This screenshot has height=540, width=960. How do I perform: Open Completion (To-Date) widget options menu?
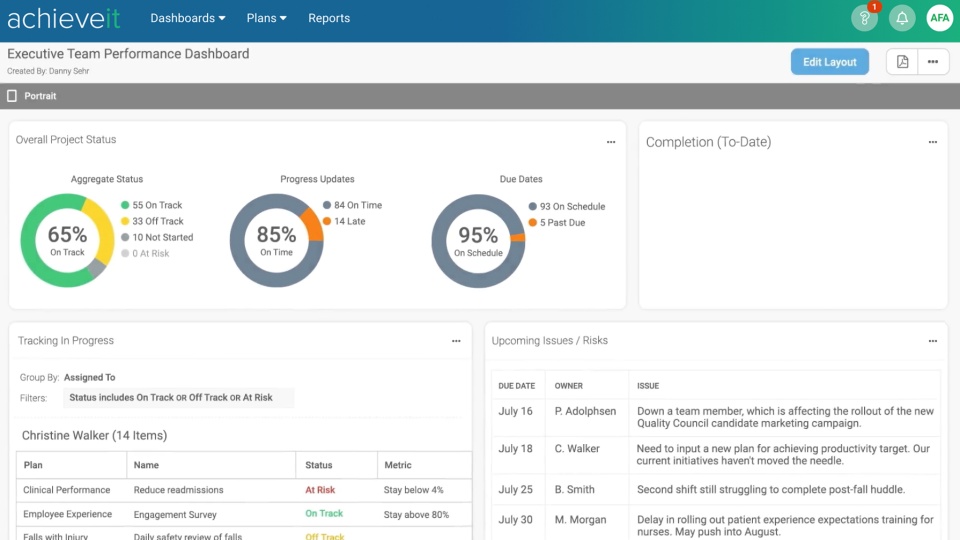click(x=932, y=142)
